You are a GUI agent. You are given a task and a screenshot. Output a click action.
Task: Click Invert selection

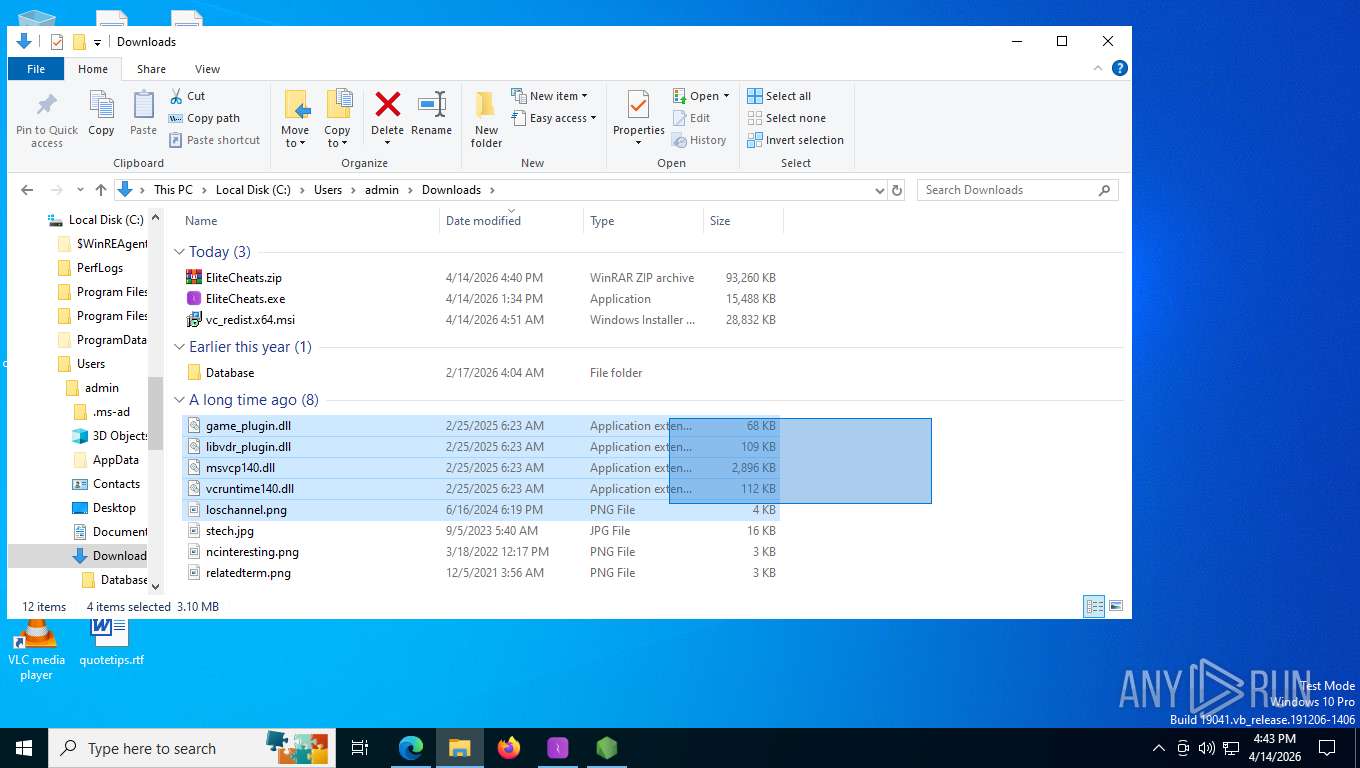click(x=795, y=140)
